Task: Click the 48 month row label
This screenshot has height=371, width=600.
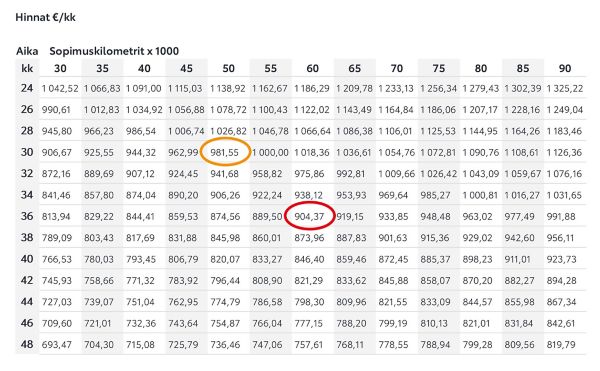Action: pyautogui.click(x=27, y=344)
